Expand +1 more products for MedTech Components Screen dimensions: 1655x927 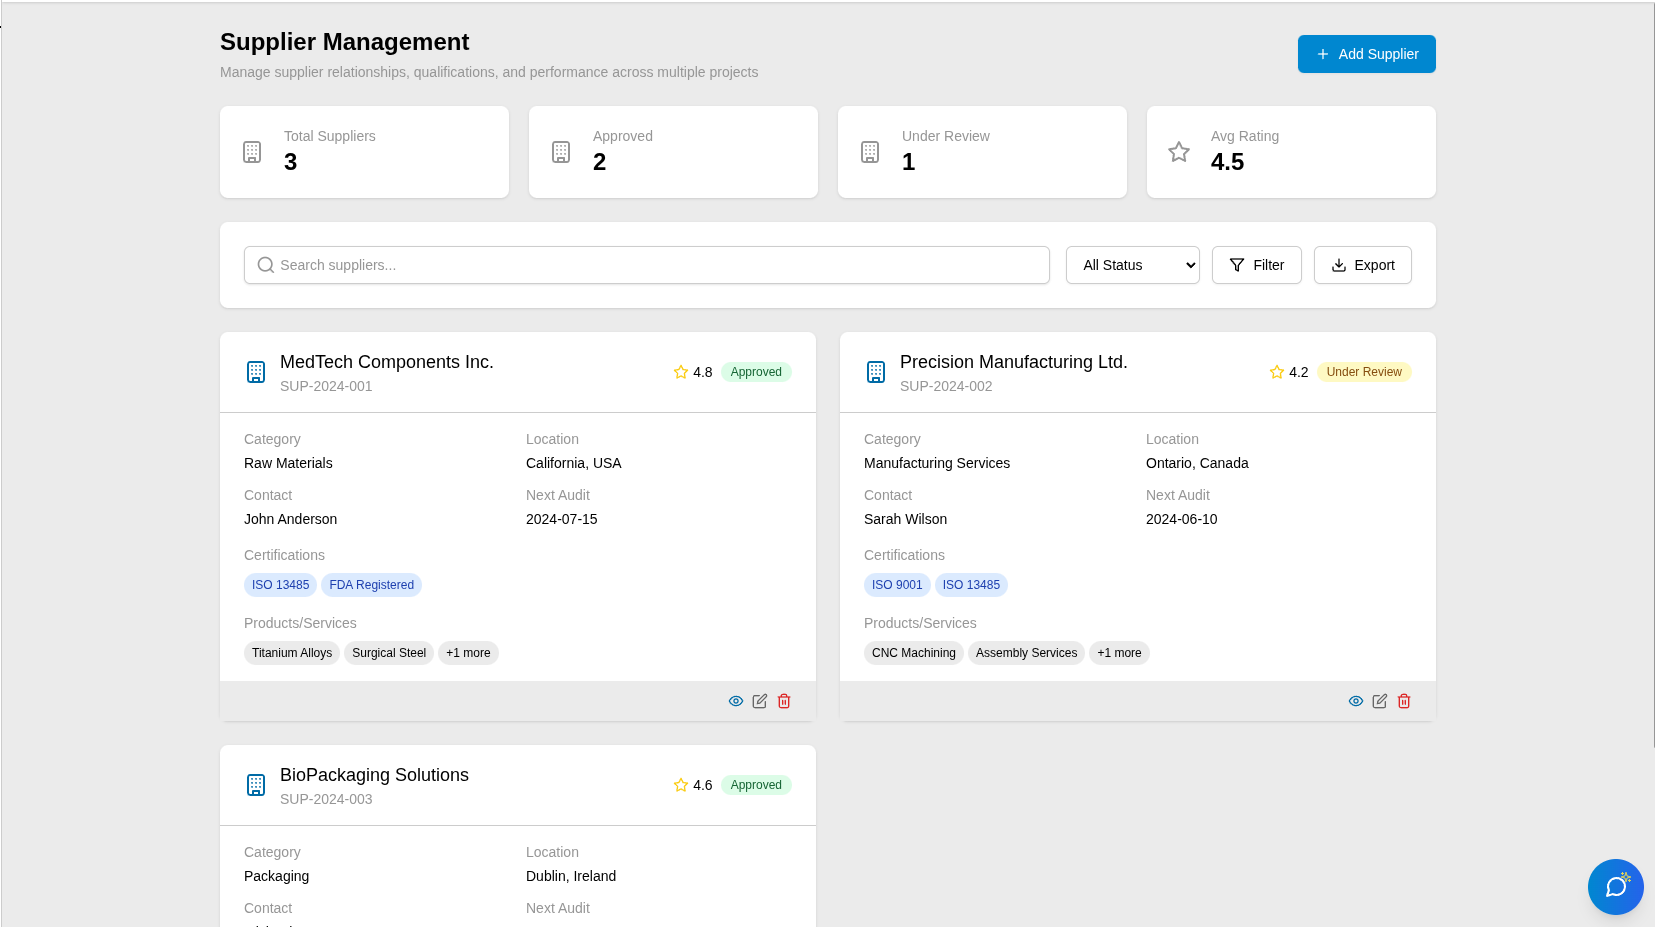click(468, 653)
